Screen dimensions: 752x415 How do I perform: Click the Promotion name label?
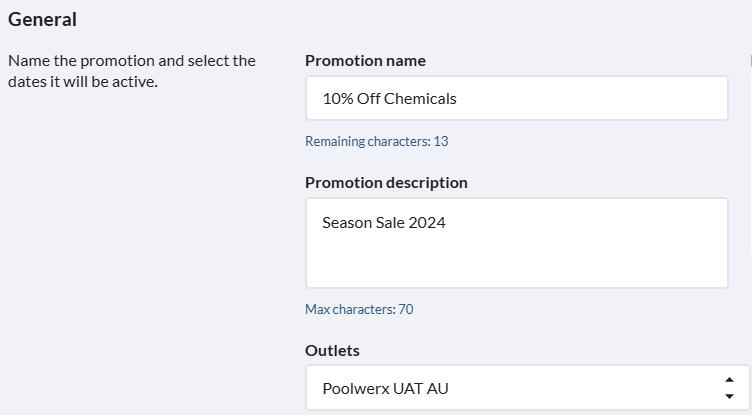[x=365, y=60]
